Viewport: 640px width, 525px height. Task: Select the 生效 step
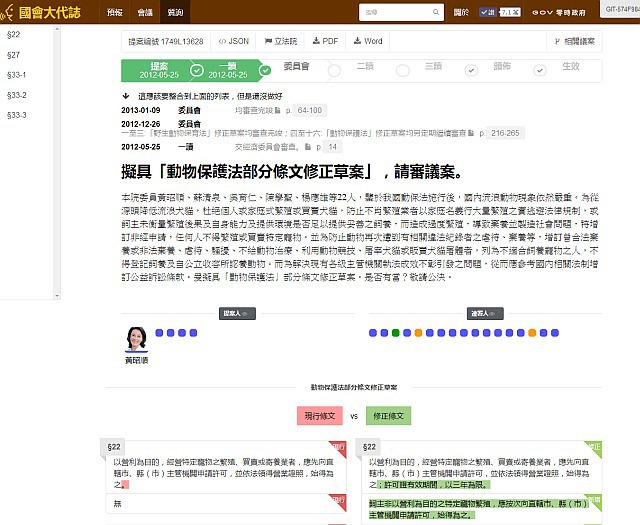point(571,66)
